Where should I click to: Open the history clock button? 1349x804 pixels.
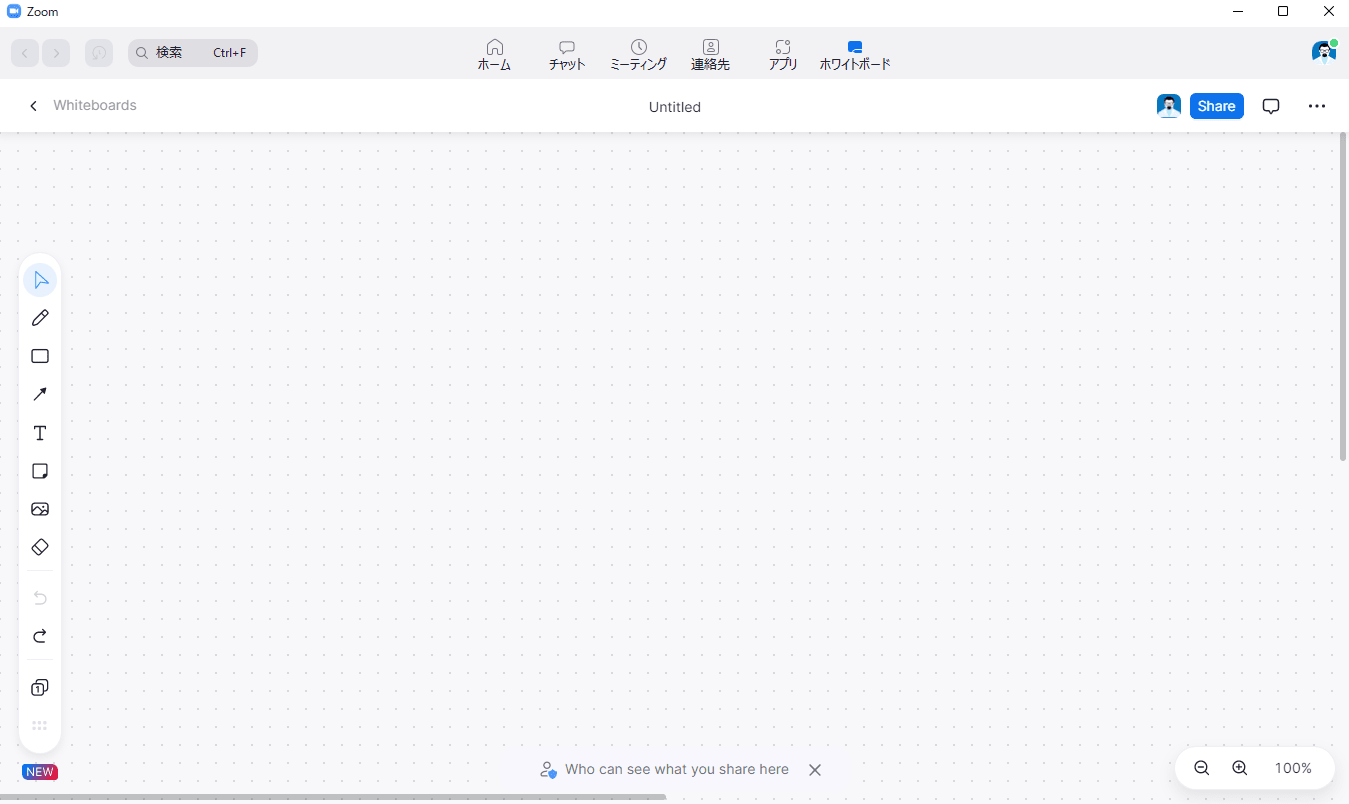pos(98,53)
